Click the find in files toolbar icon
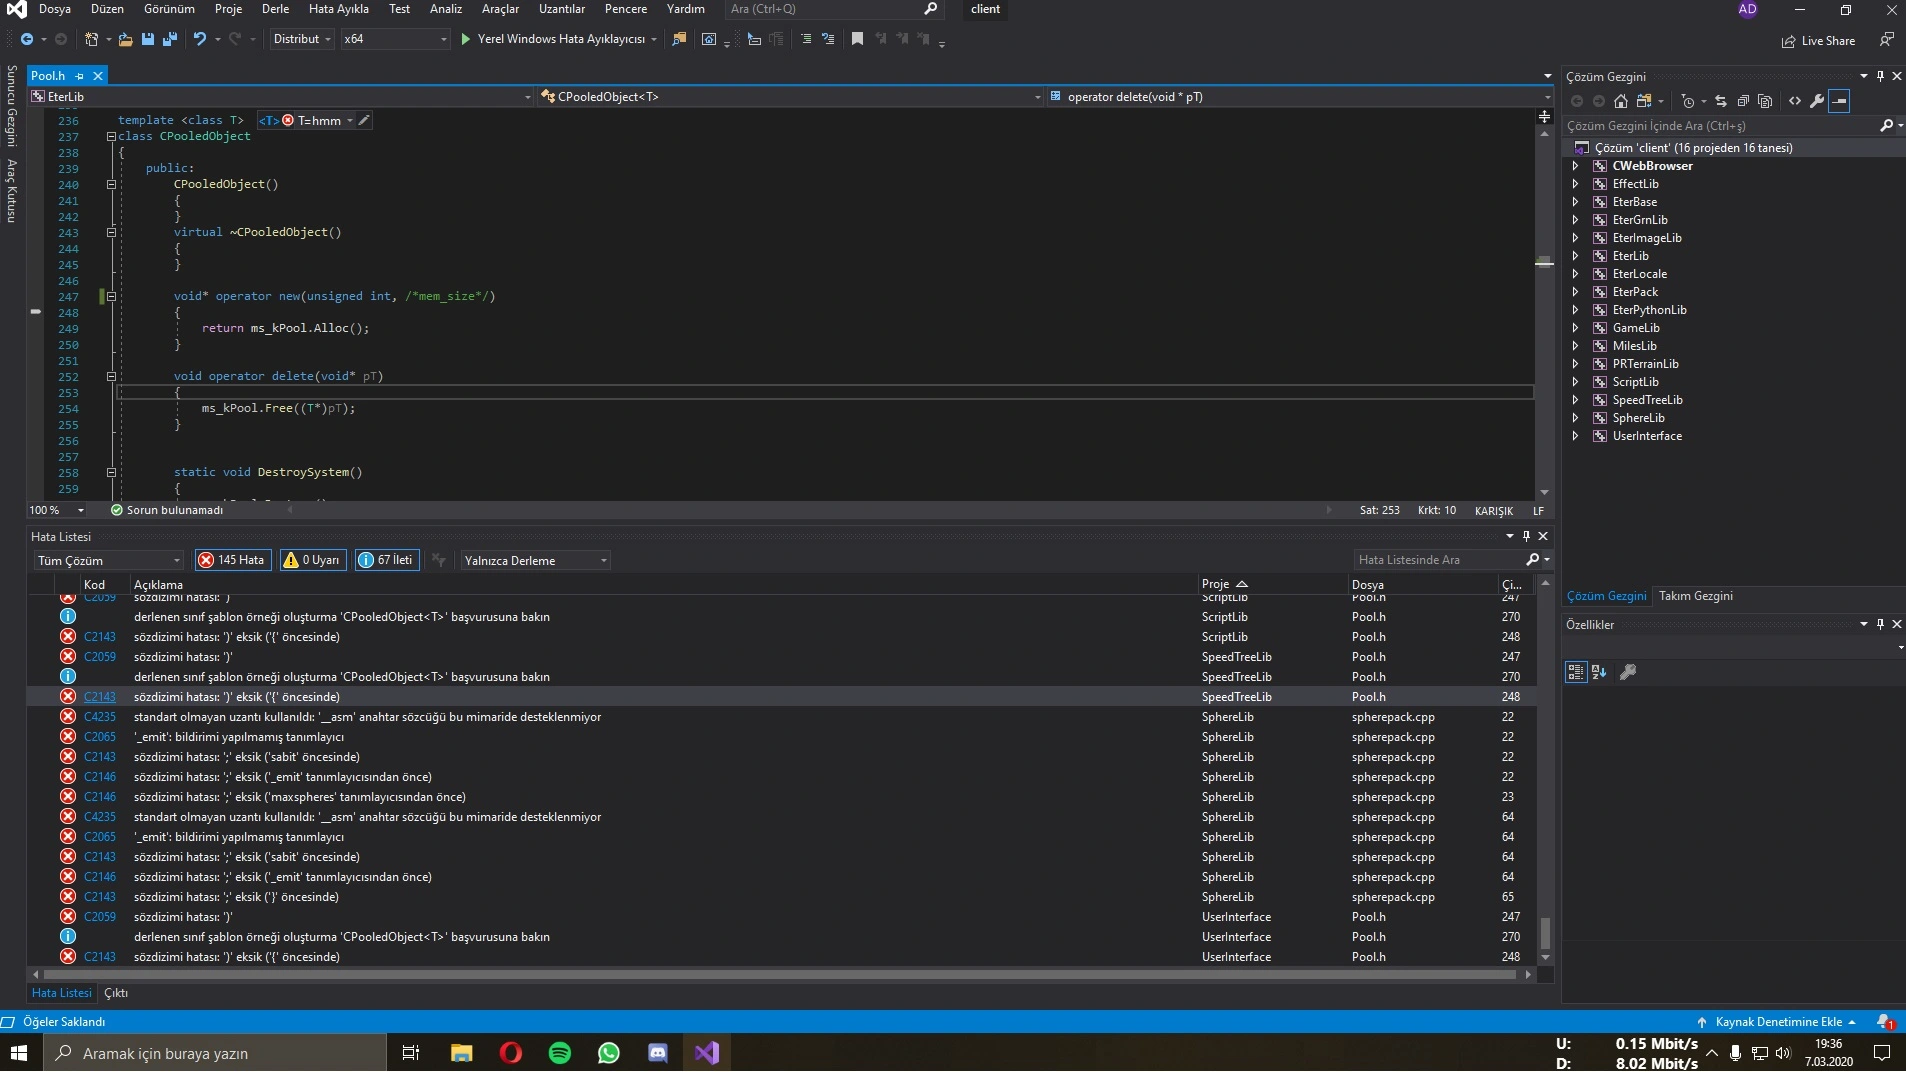 coord(679,39)
